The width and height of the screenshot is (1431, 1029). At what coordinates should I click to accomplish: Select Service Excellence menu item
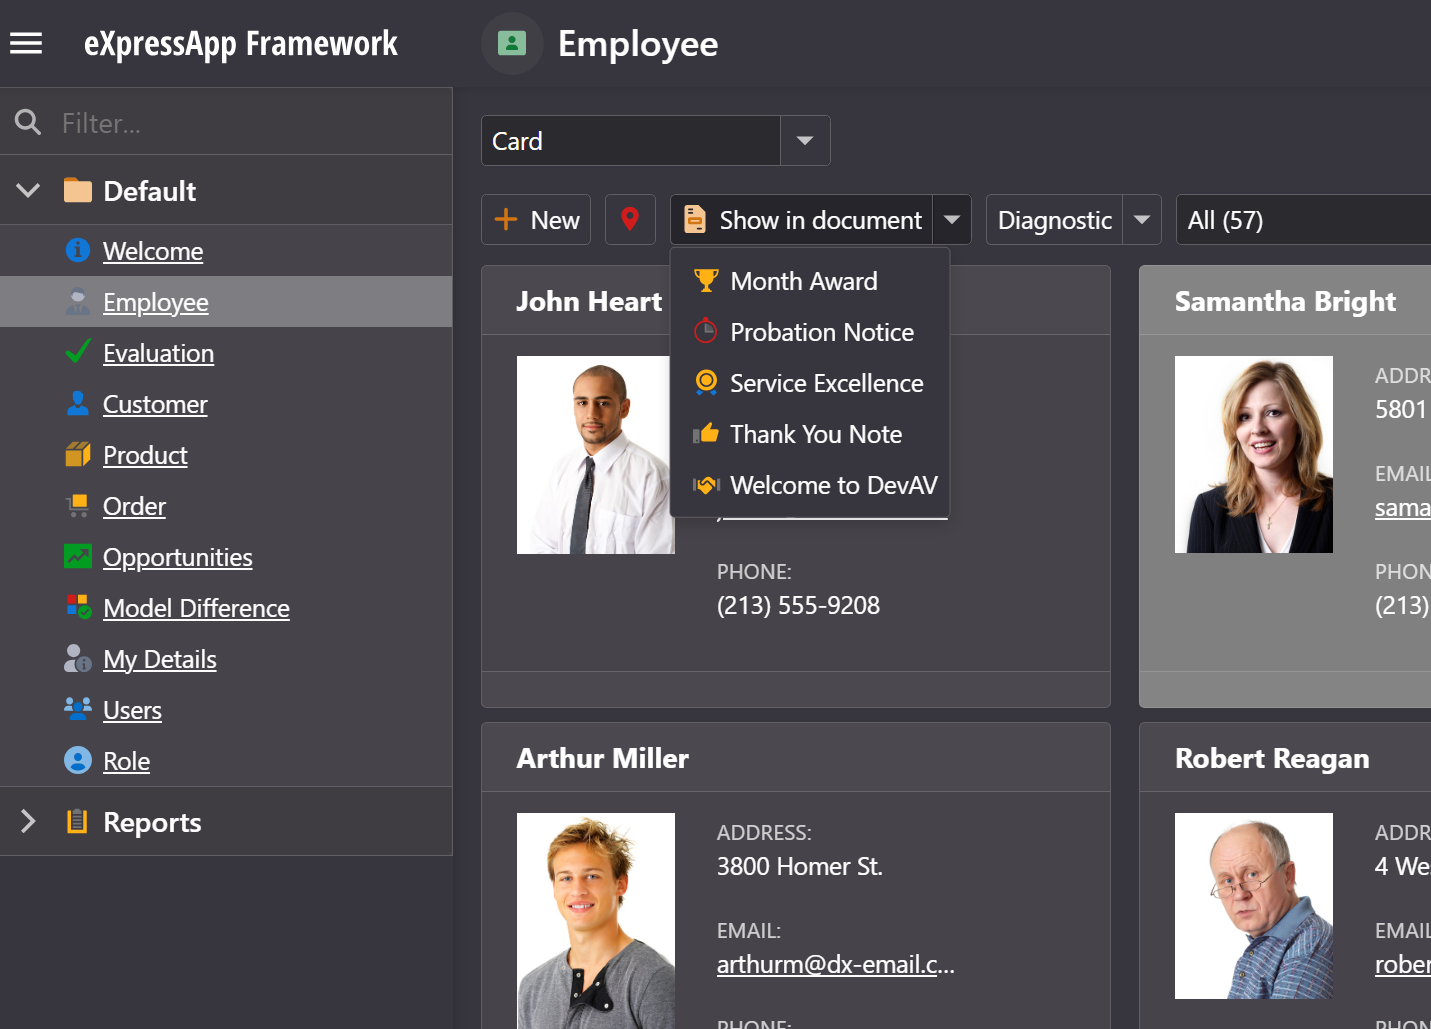[810, 383]
